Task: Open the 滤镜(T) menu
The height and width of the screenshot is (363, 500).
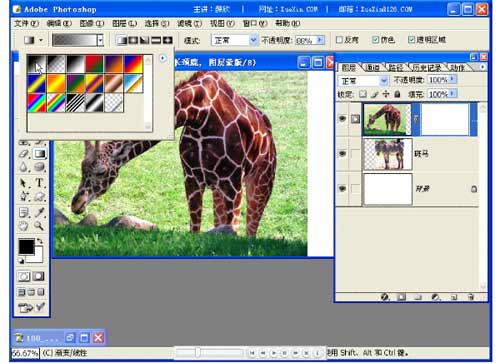Action: [x=189, y=24]
